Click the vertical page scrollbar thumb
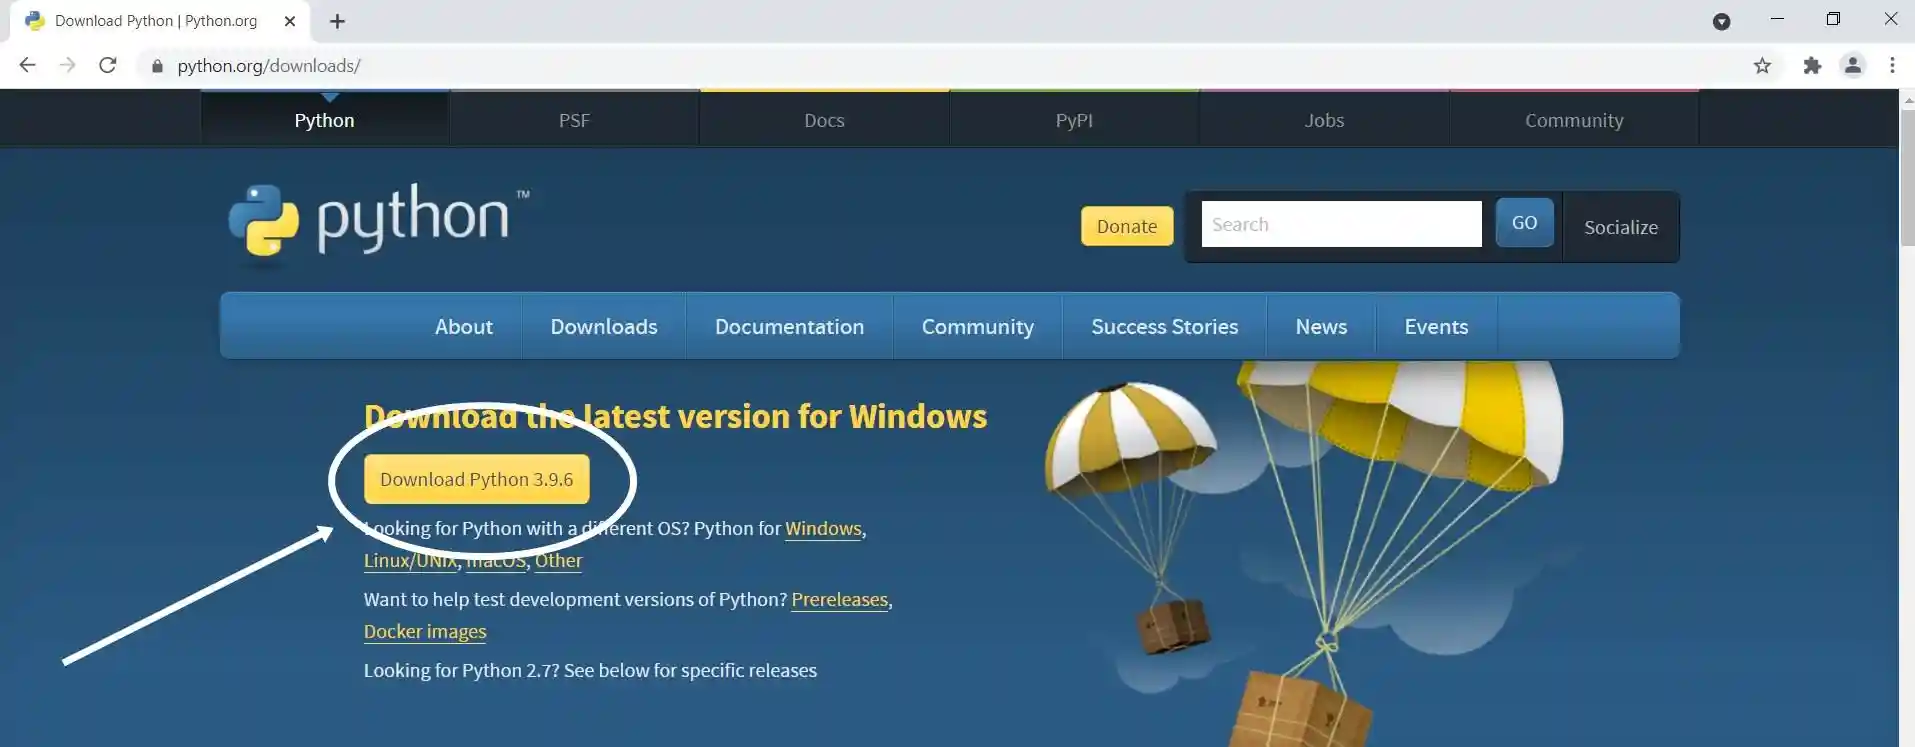This screenshot has width=1915, height=747. [1907, 178]
